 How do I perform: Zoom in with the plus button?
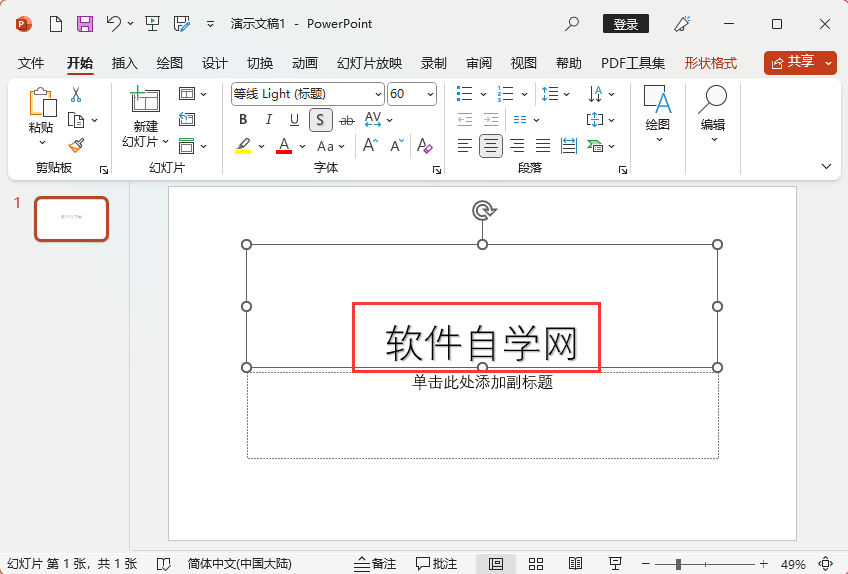(764, 564)
